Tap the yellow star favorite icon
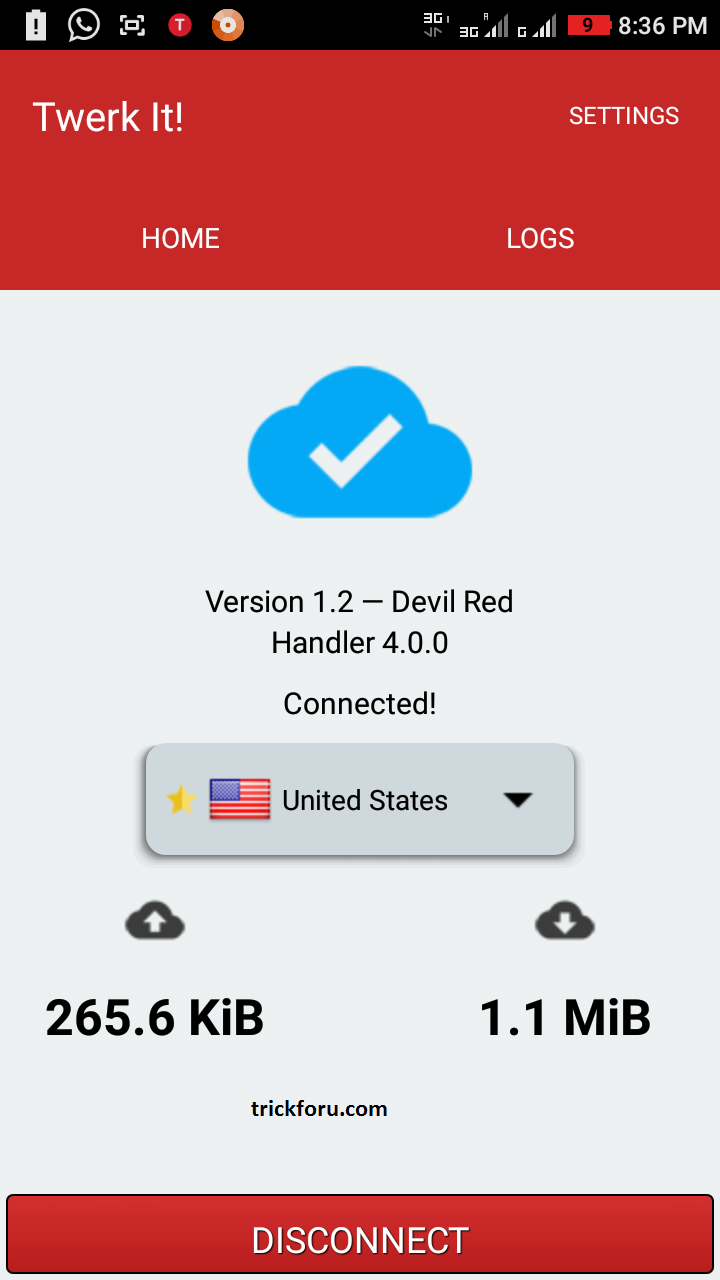The height and width of the screenshot is (1280, 720). click(181, 800)
